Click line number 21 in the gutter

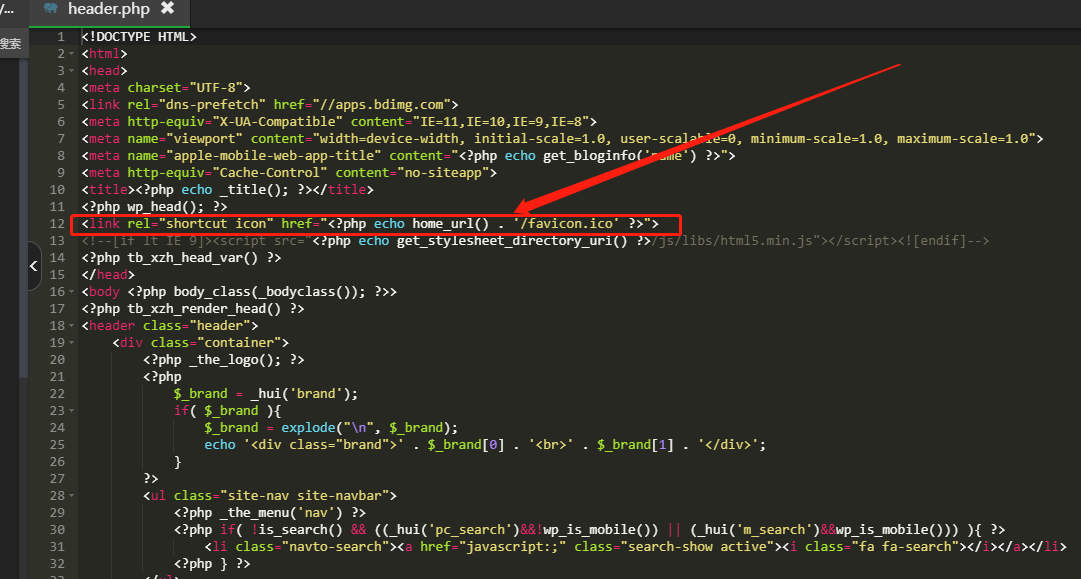coord(57,377)
